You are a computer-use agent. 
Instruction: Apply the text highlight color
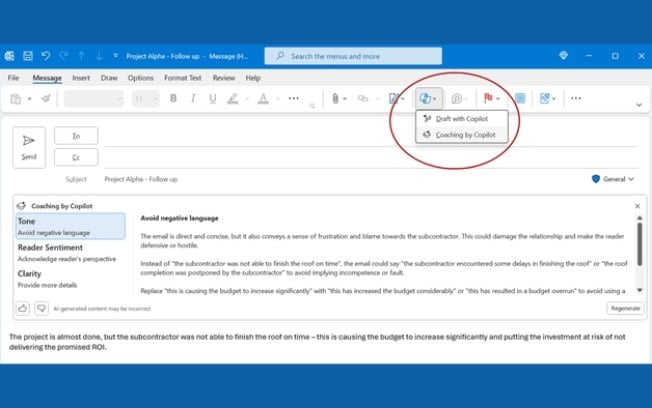tap(232, 99)
